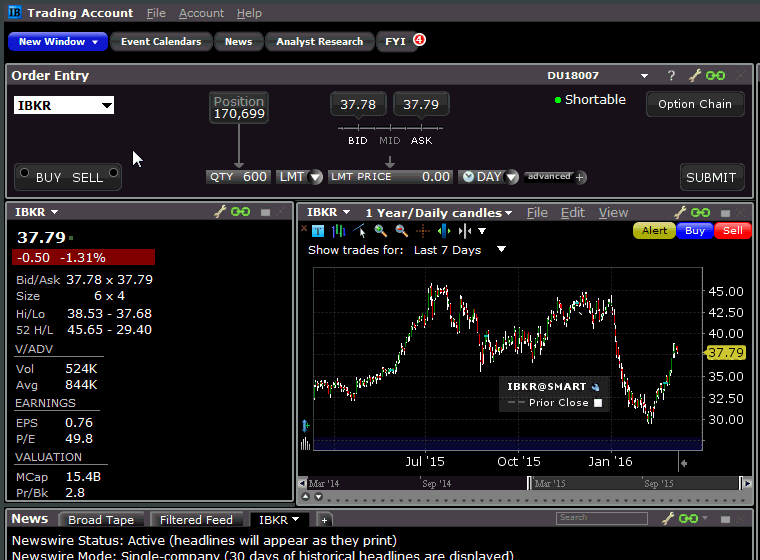
Task: Open Order Entry configuration wrench icon
Action: pyautogui.click(x=693, y=76)
